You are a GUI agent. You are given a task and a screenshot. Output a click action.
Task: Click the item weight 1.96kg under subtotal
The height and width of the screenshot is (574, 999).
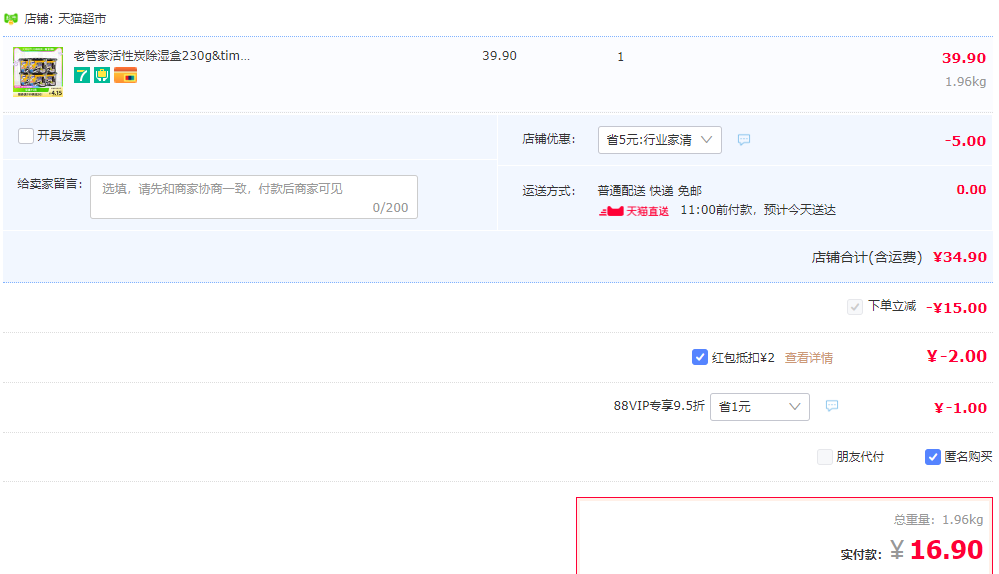(x=965, y=82)
